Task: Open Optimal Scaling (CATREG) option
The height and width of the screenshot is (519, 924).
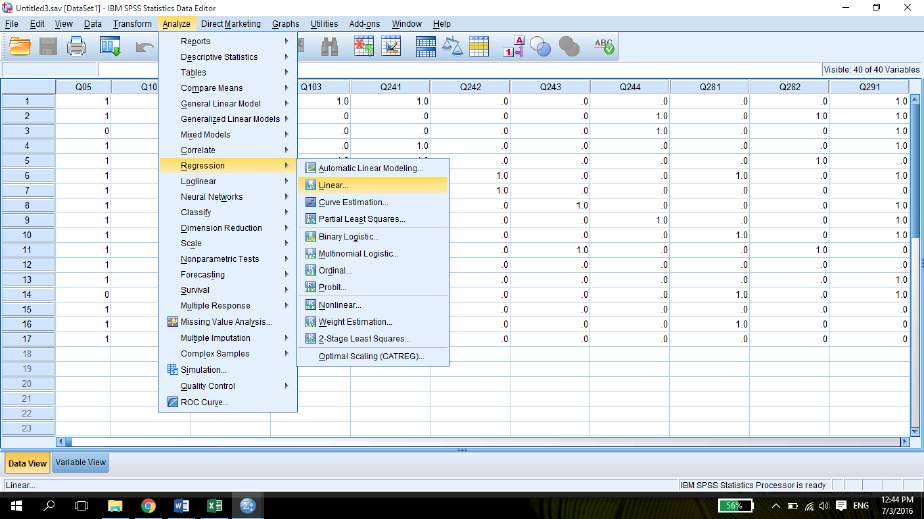Action: click(373, 356)
